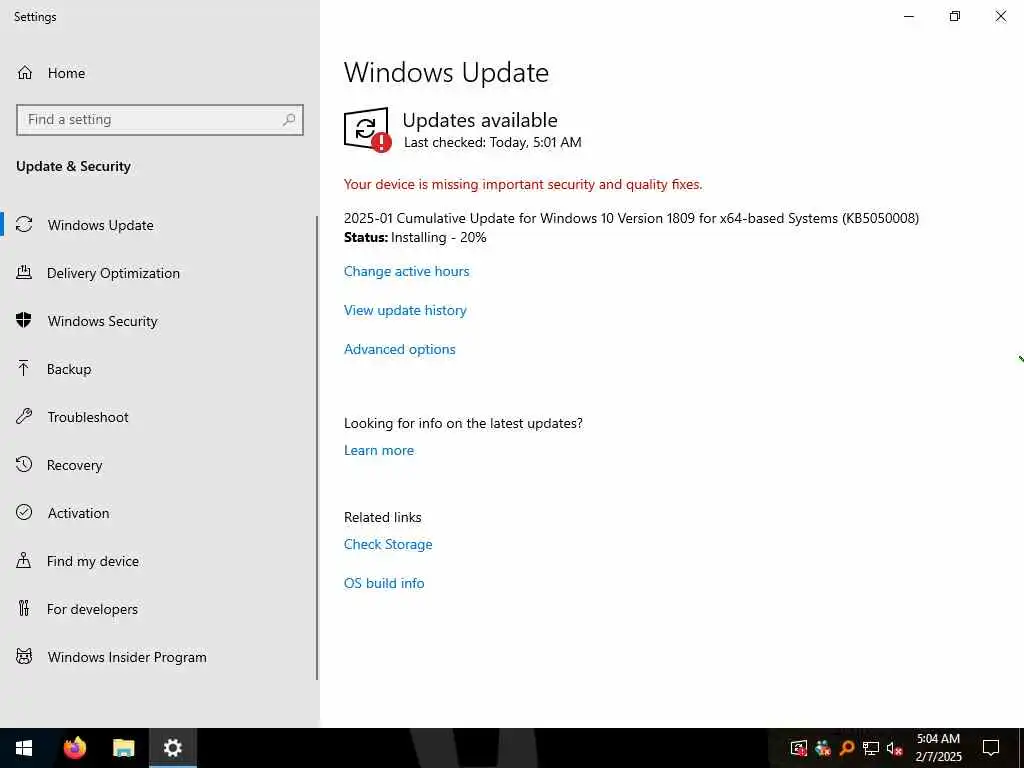Open Find my device settings

coord(159,561)
